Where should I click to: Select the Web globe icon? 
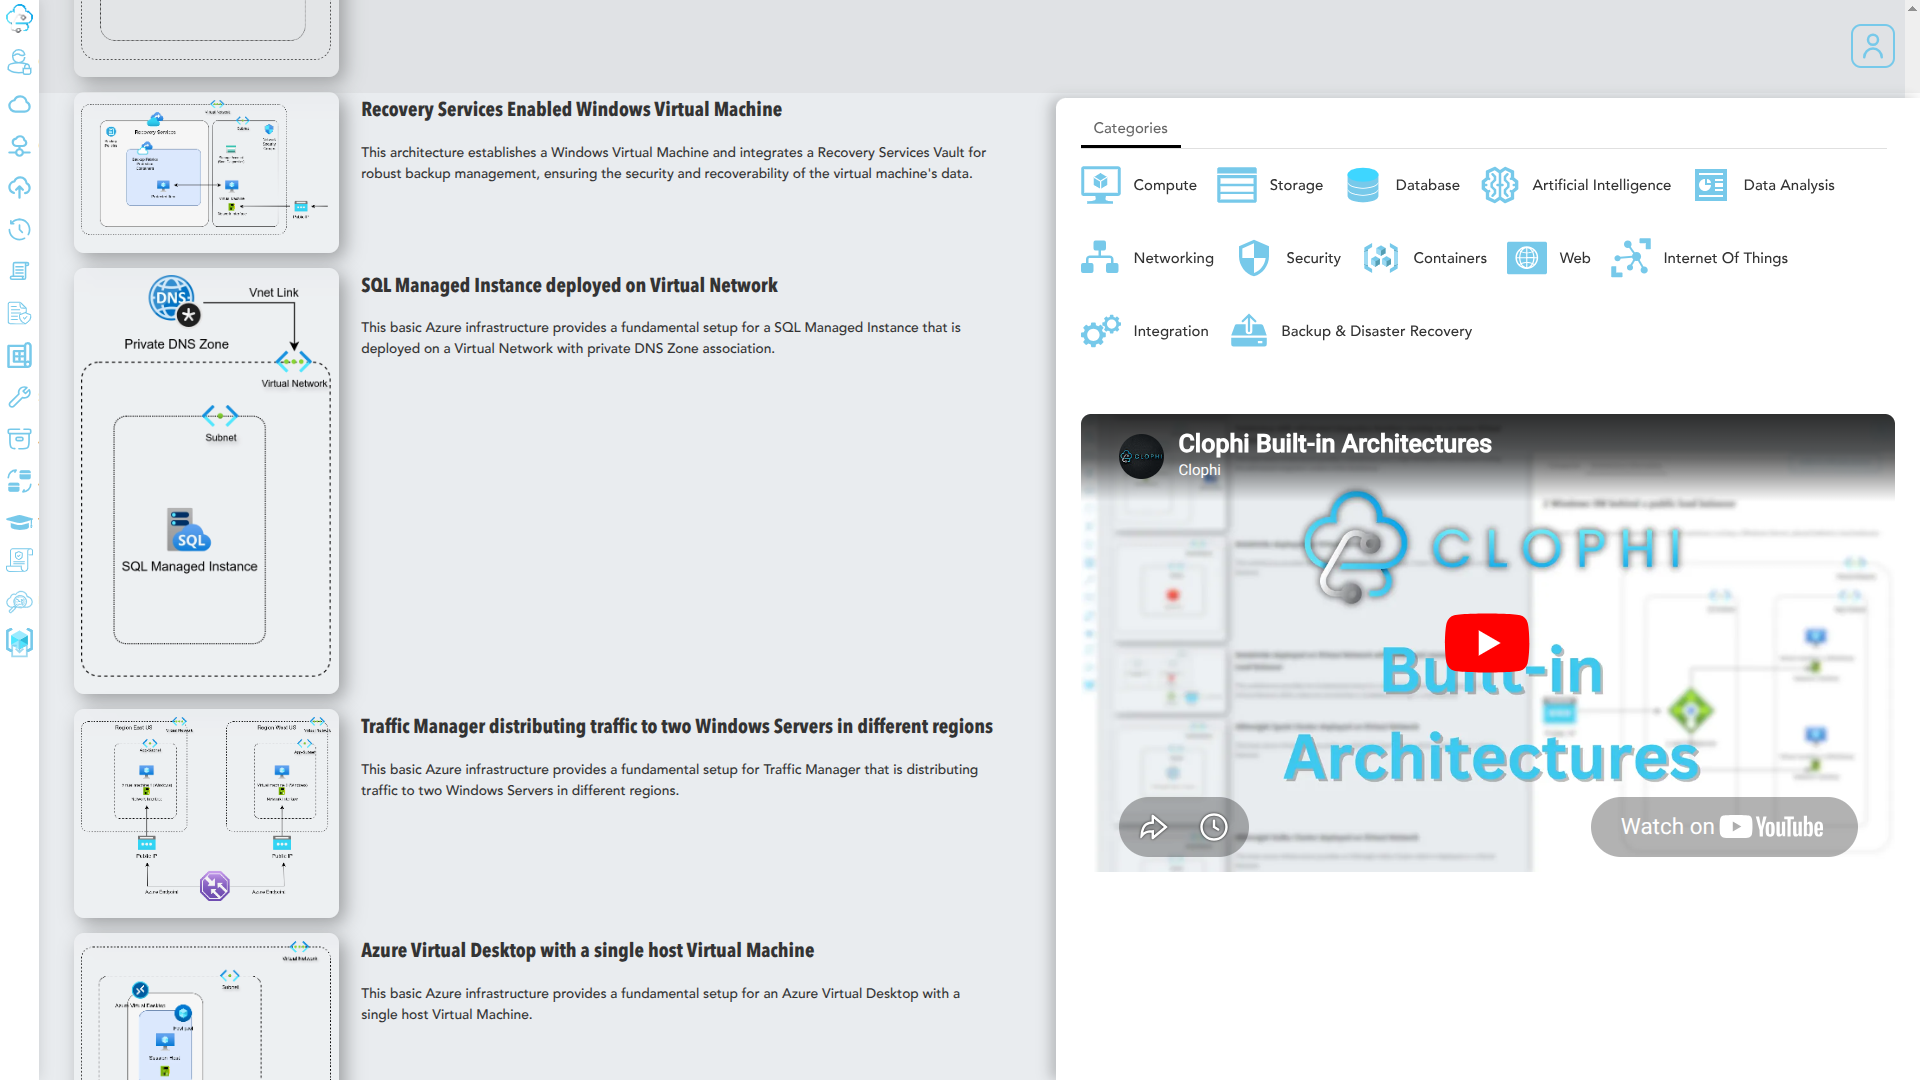pos(1526,258)
